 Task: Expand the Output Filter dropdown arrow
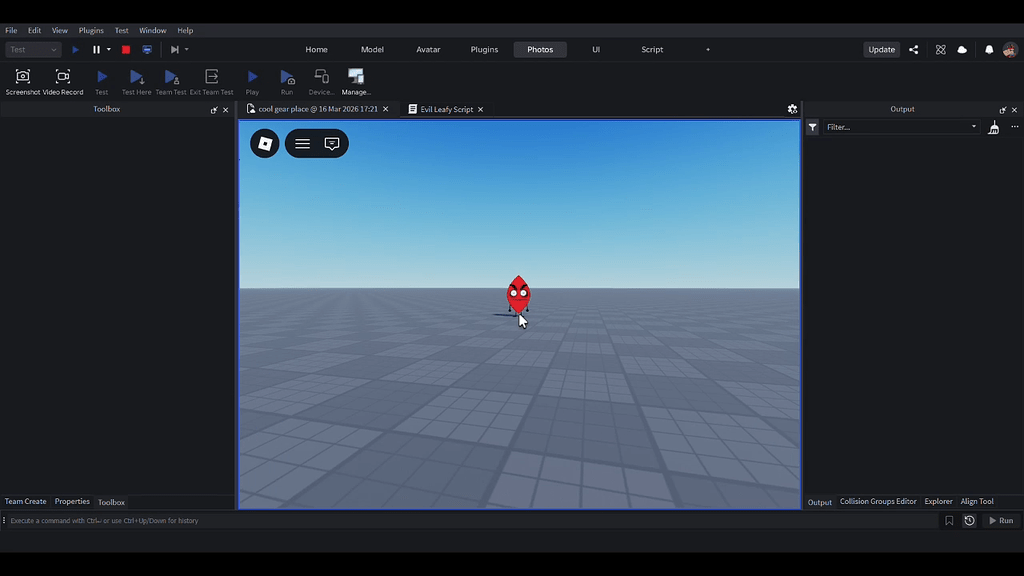[x=974, y=127]
